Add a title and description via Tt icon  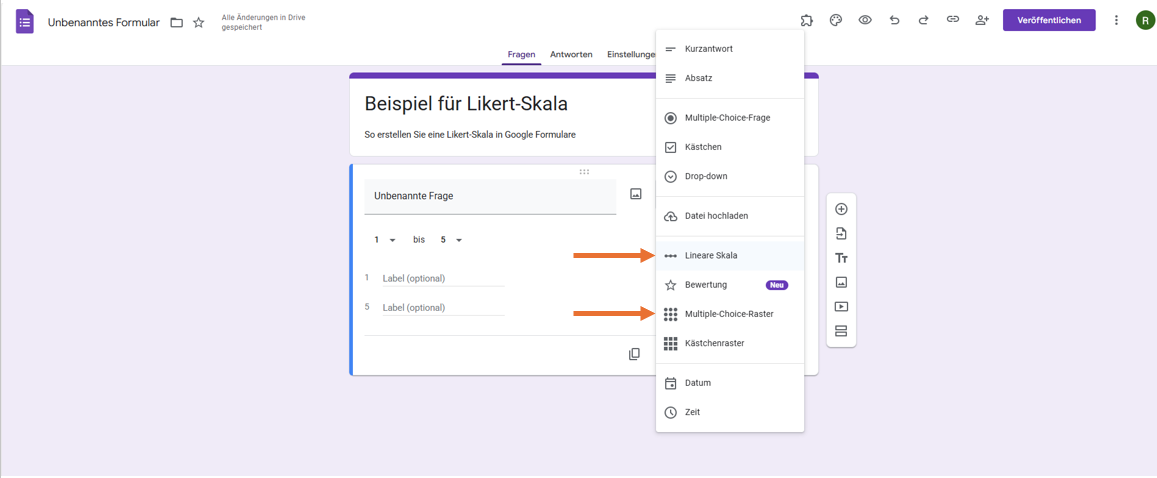point(841,258)
